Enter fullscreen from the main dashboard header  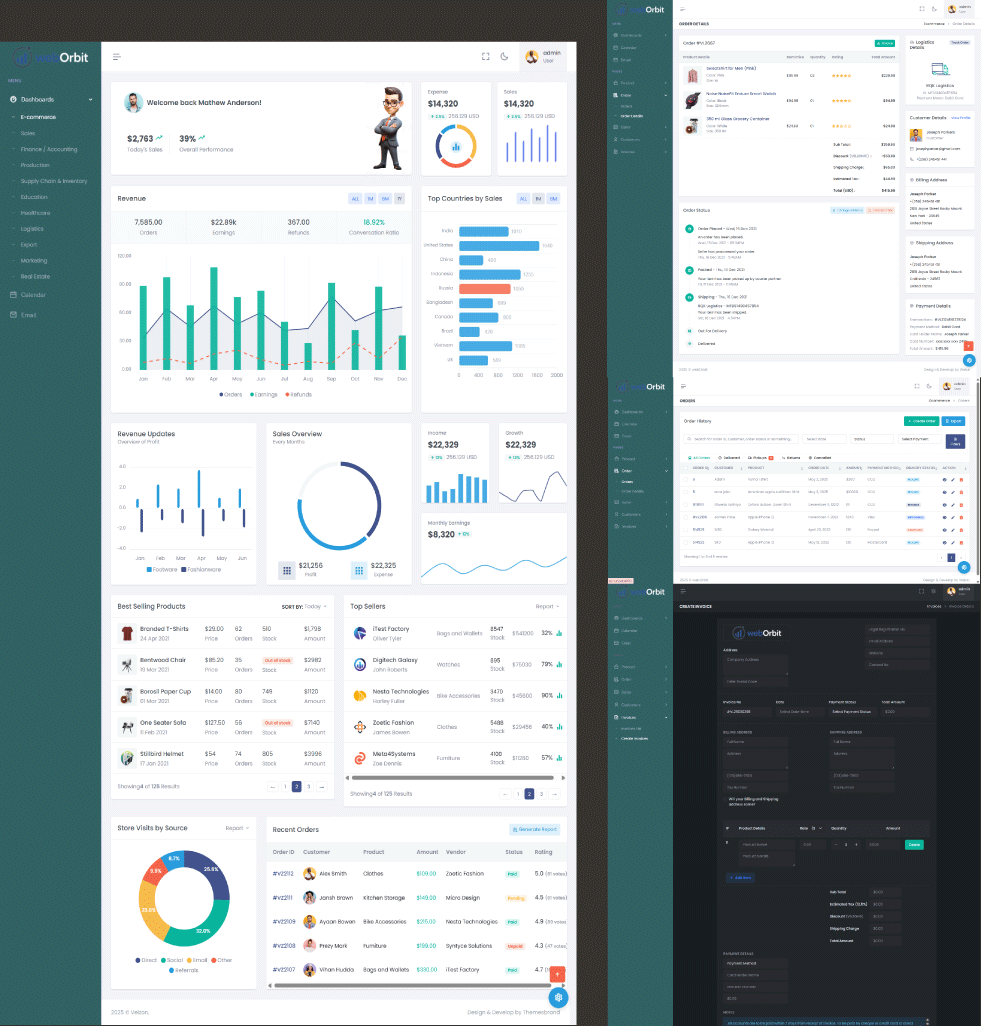(x=486, y=57)
